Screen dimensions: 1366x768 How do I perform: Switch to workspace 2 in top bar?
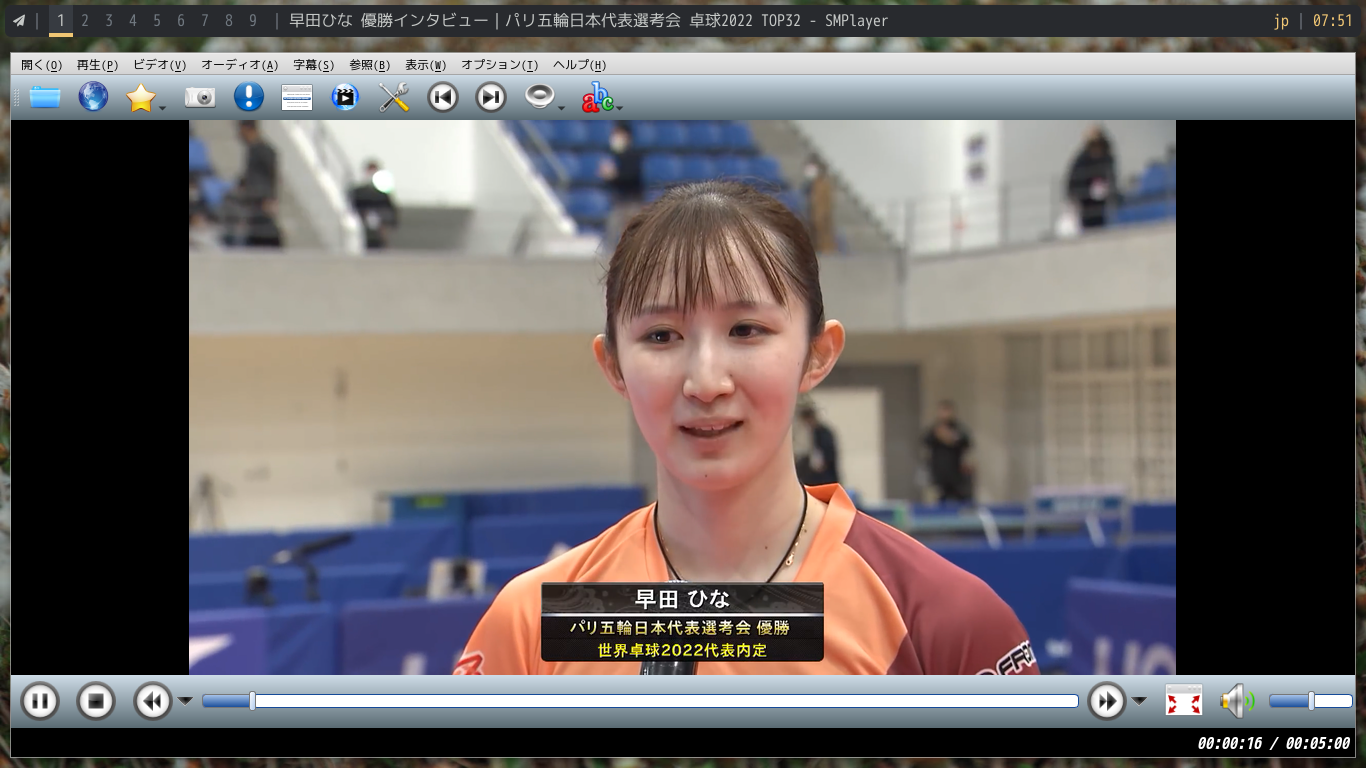85,20
